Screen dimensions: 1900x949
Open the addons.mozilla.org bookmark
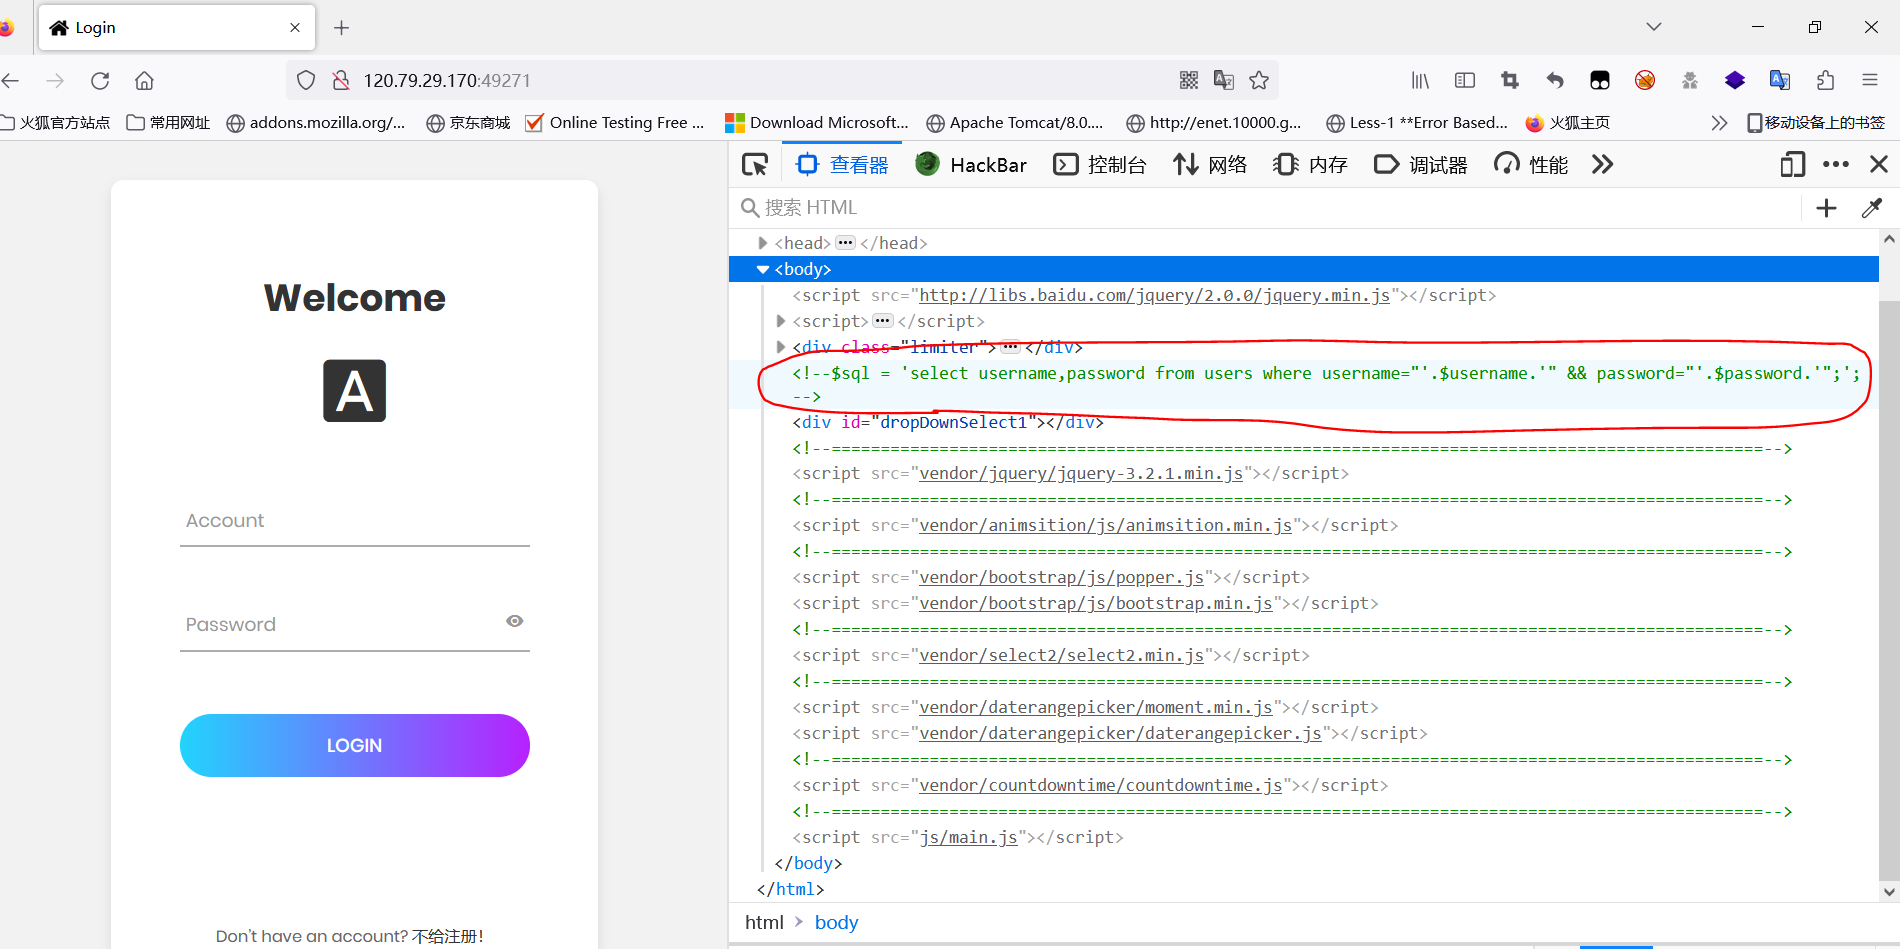pos(316,122)
